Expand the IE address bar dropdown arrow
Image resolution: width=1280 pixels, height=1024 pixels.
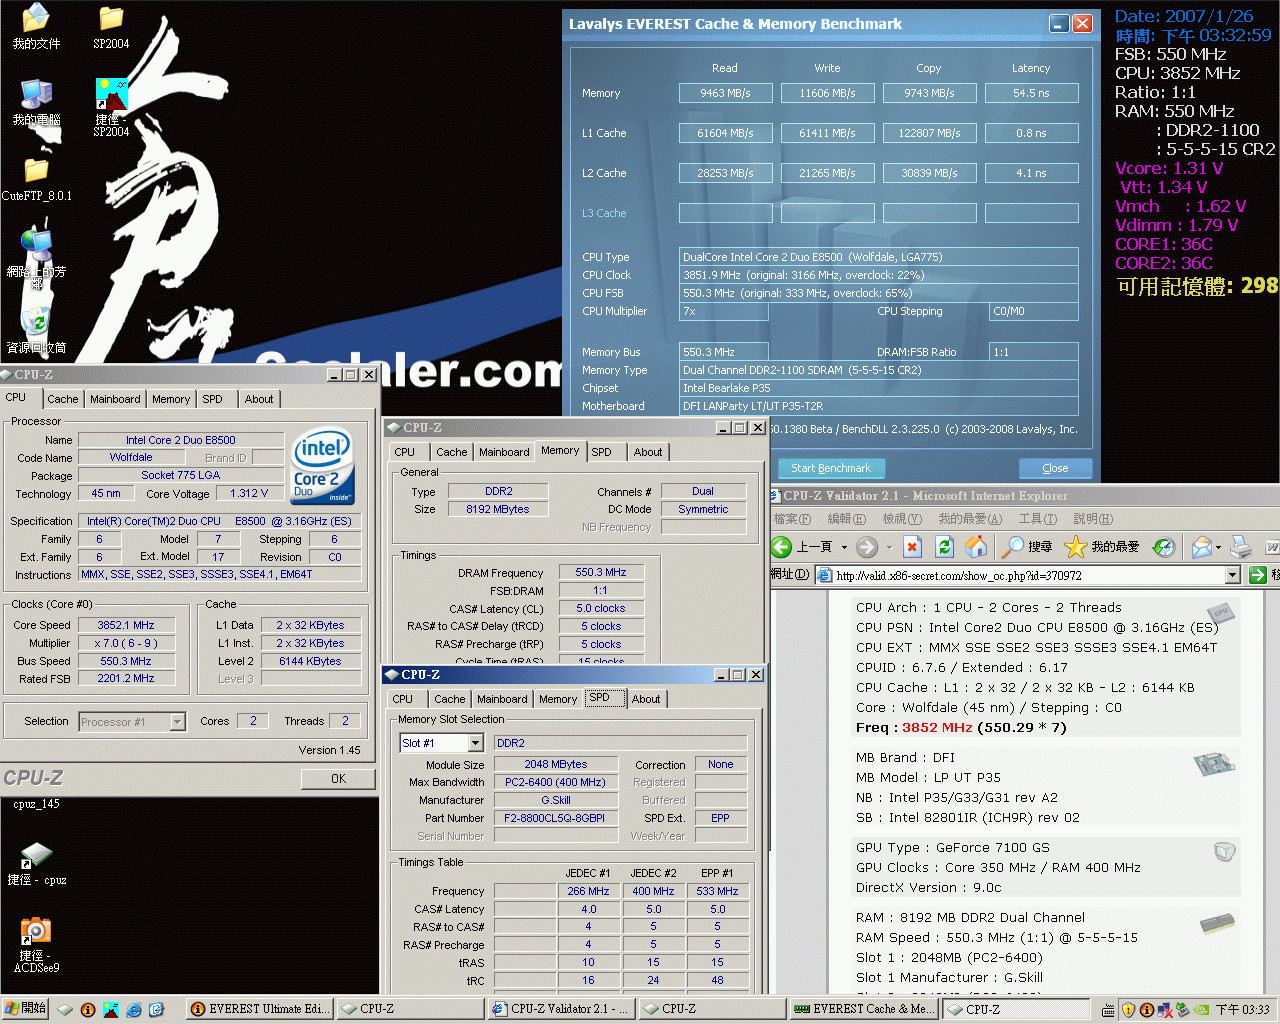click(x=1233, y=575)
